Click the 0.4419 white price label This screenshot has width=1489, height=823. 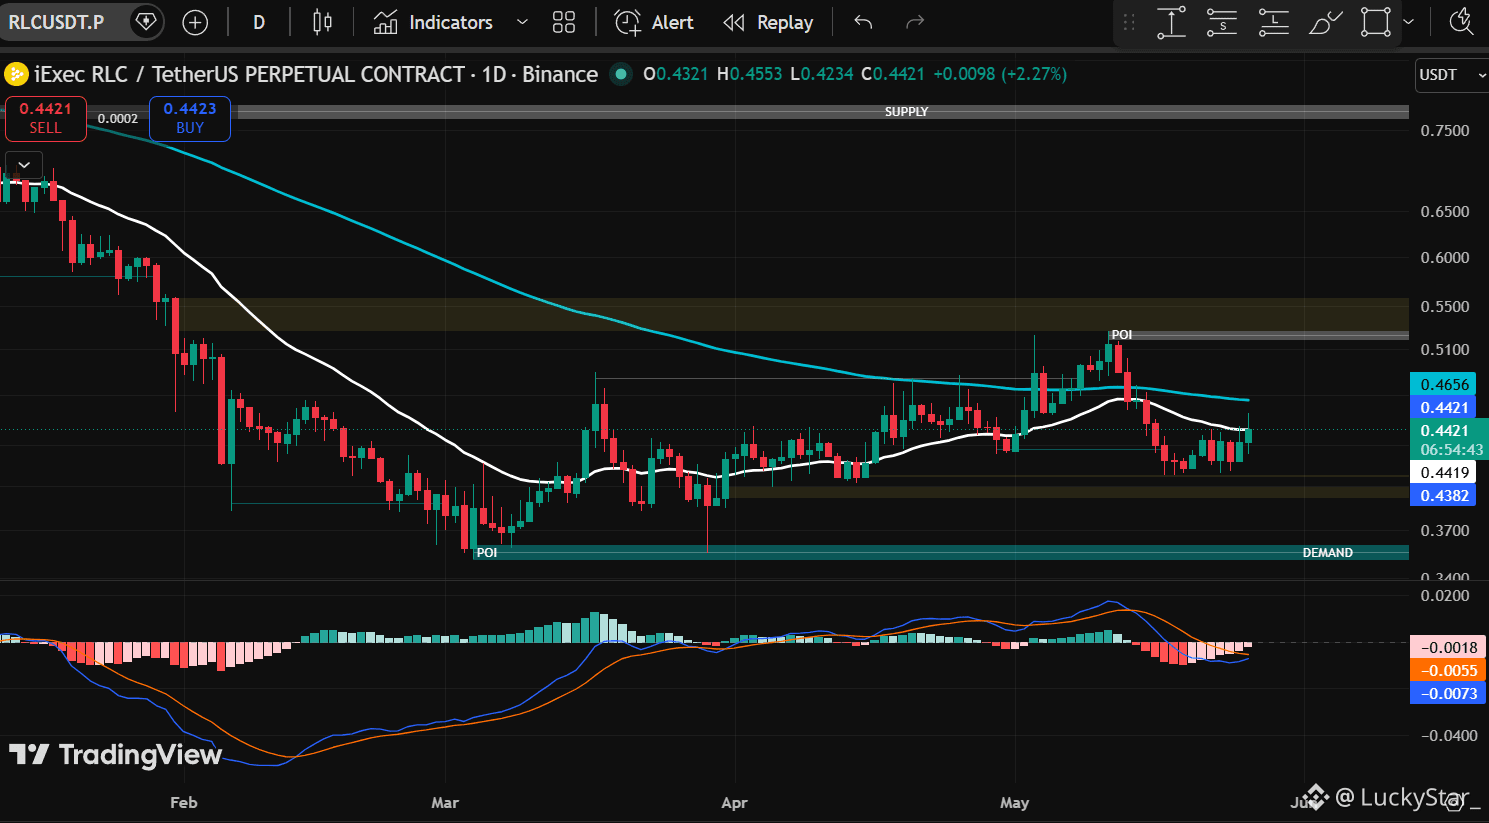click(x=1445, y=472)
